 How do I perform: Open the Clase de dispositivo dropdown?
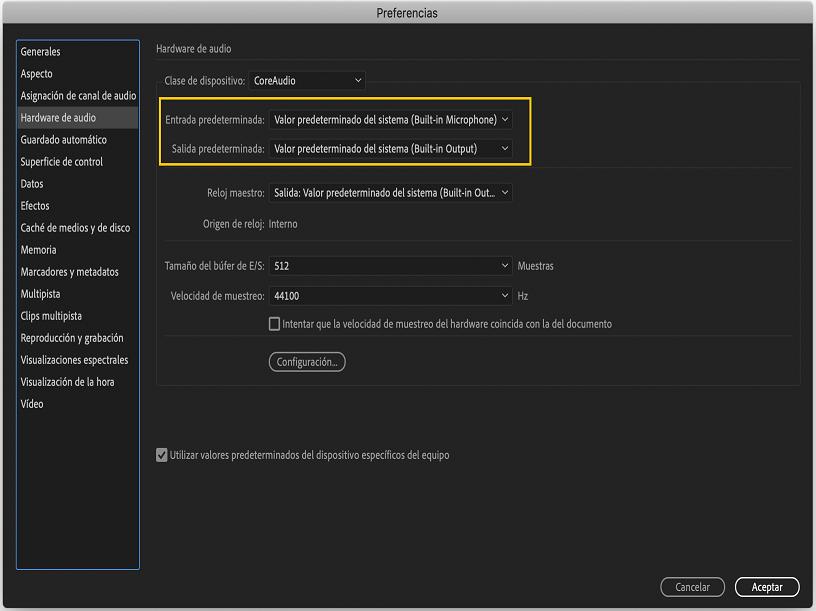[x=308, y=80]
